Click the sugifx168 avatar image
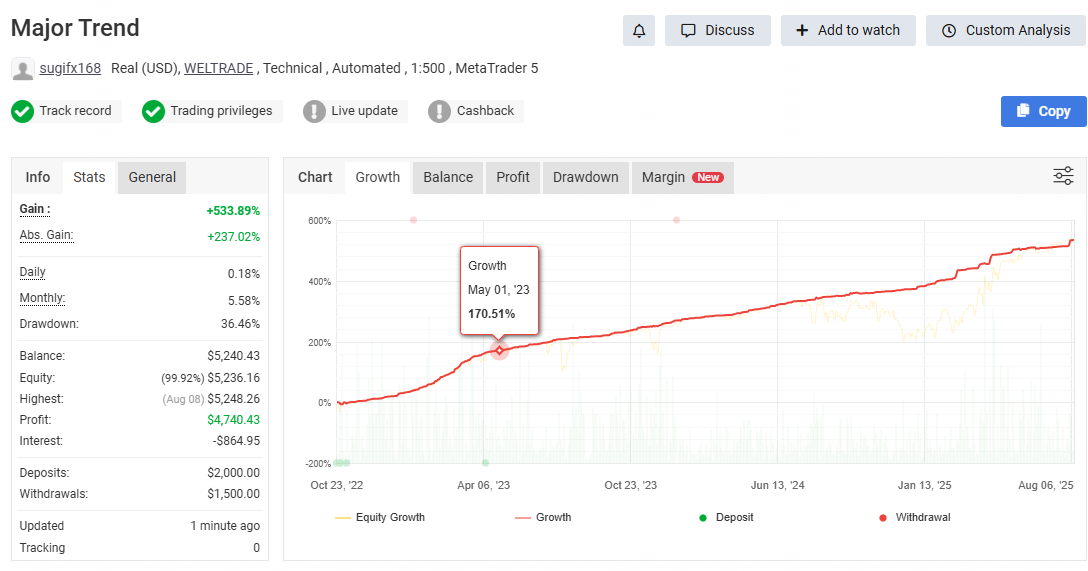The image size is (1088, 571). pyautogui.click(x=23, y=69)
